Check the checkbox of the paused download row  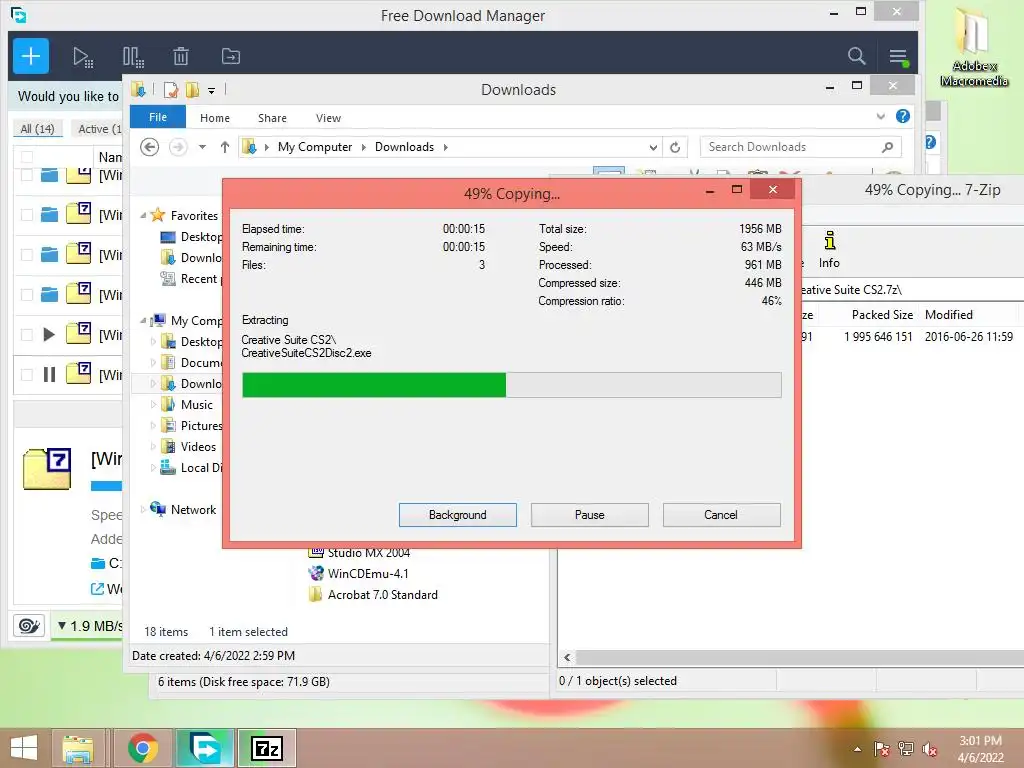[27, 375]
